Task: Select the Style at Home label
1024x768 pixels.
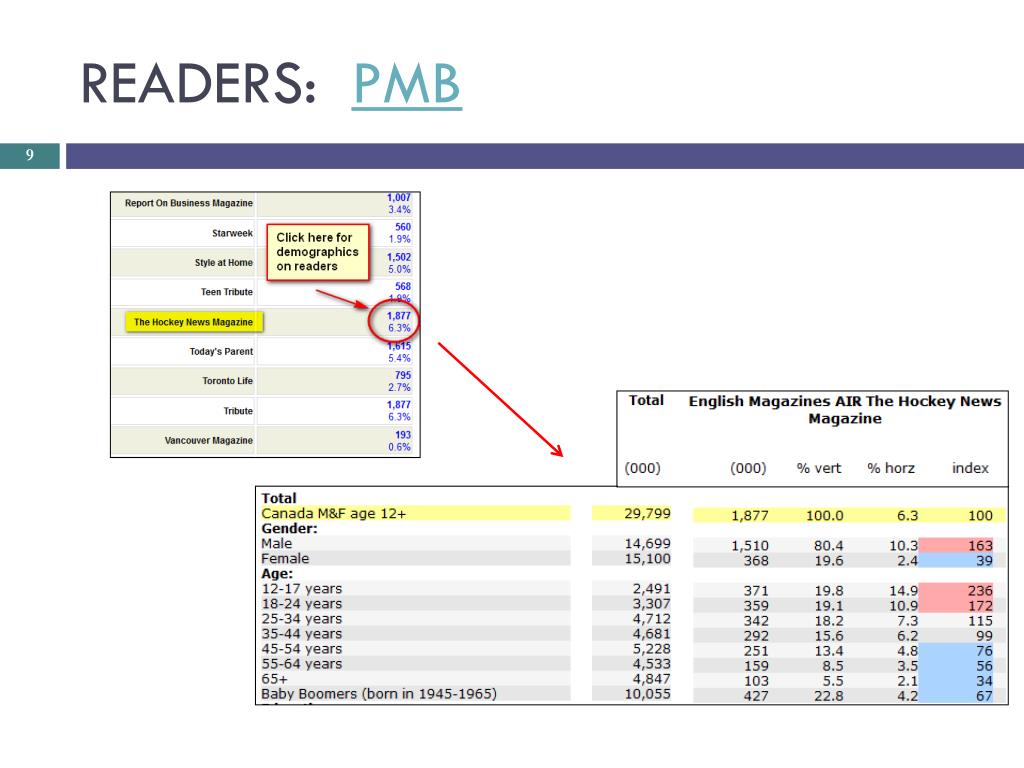Action: (223, 263)
